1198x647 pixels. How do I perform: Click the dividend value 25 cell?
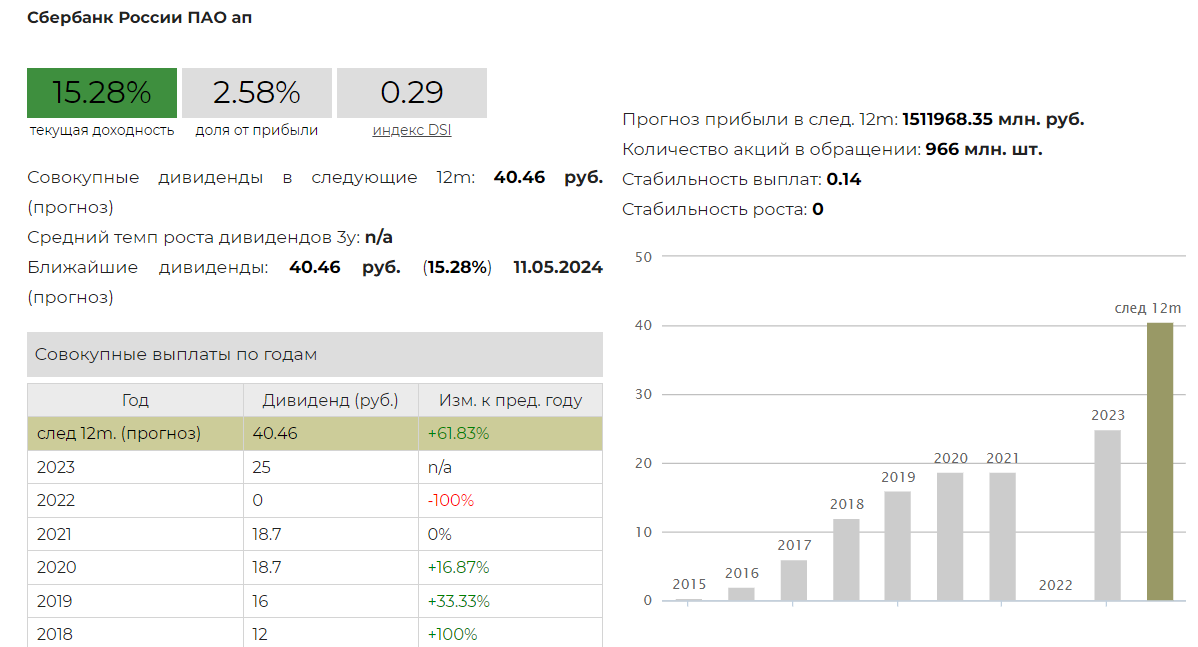[x=331, y=467]
